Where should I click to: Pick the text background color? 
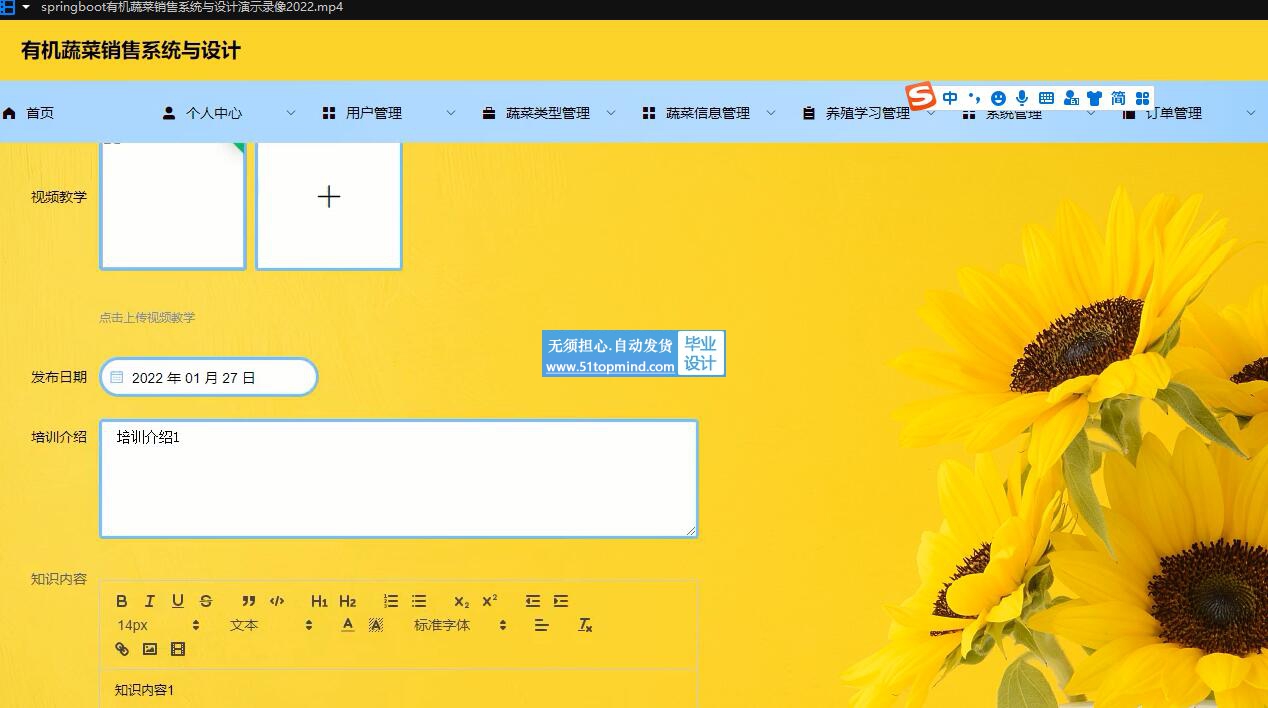(376, 625)
